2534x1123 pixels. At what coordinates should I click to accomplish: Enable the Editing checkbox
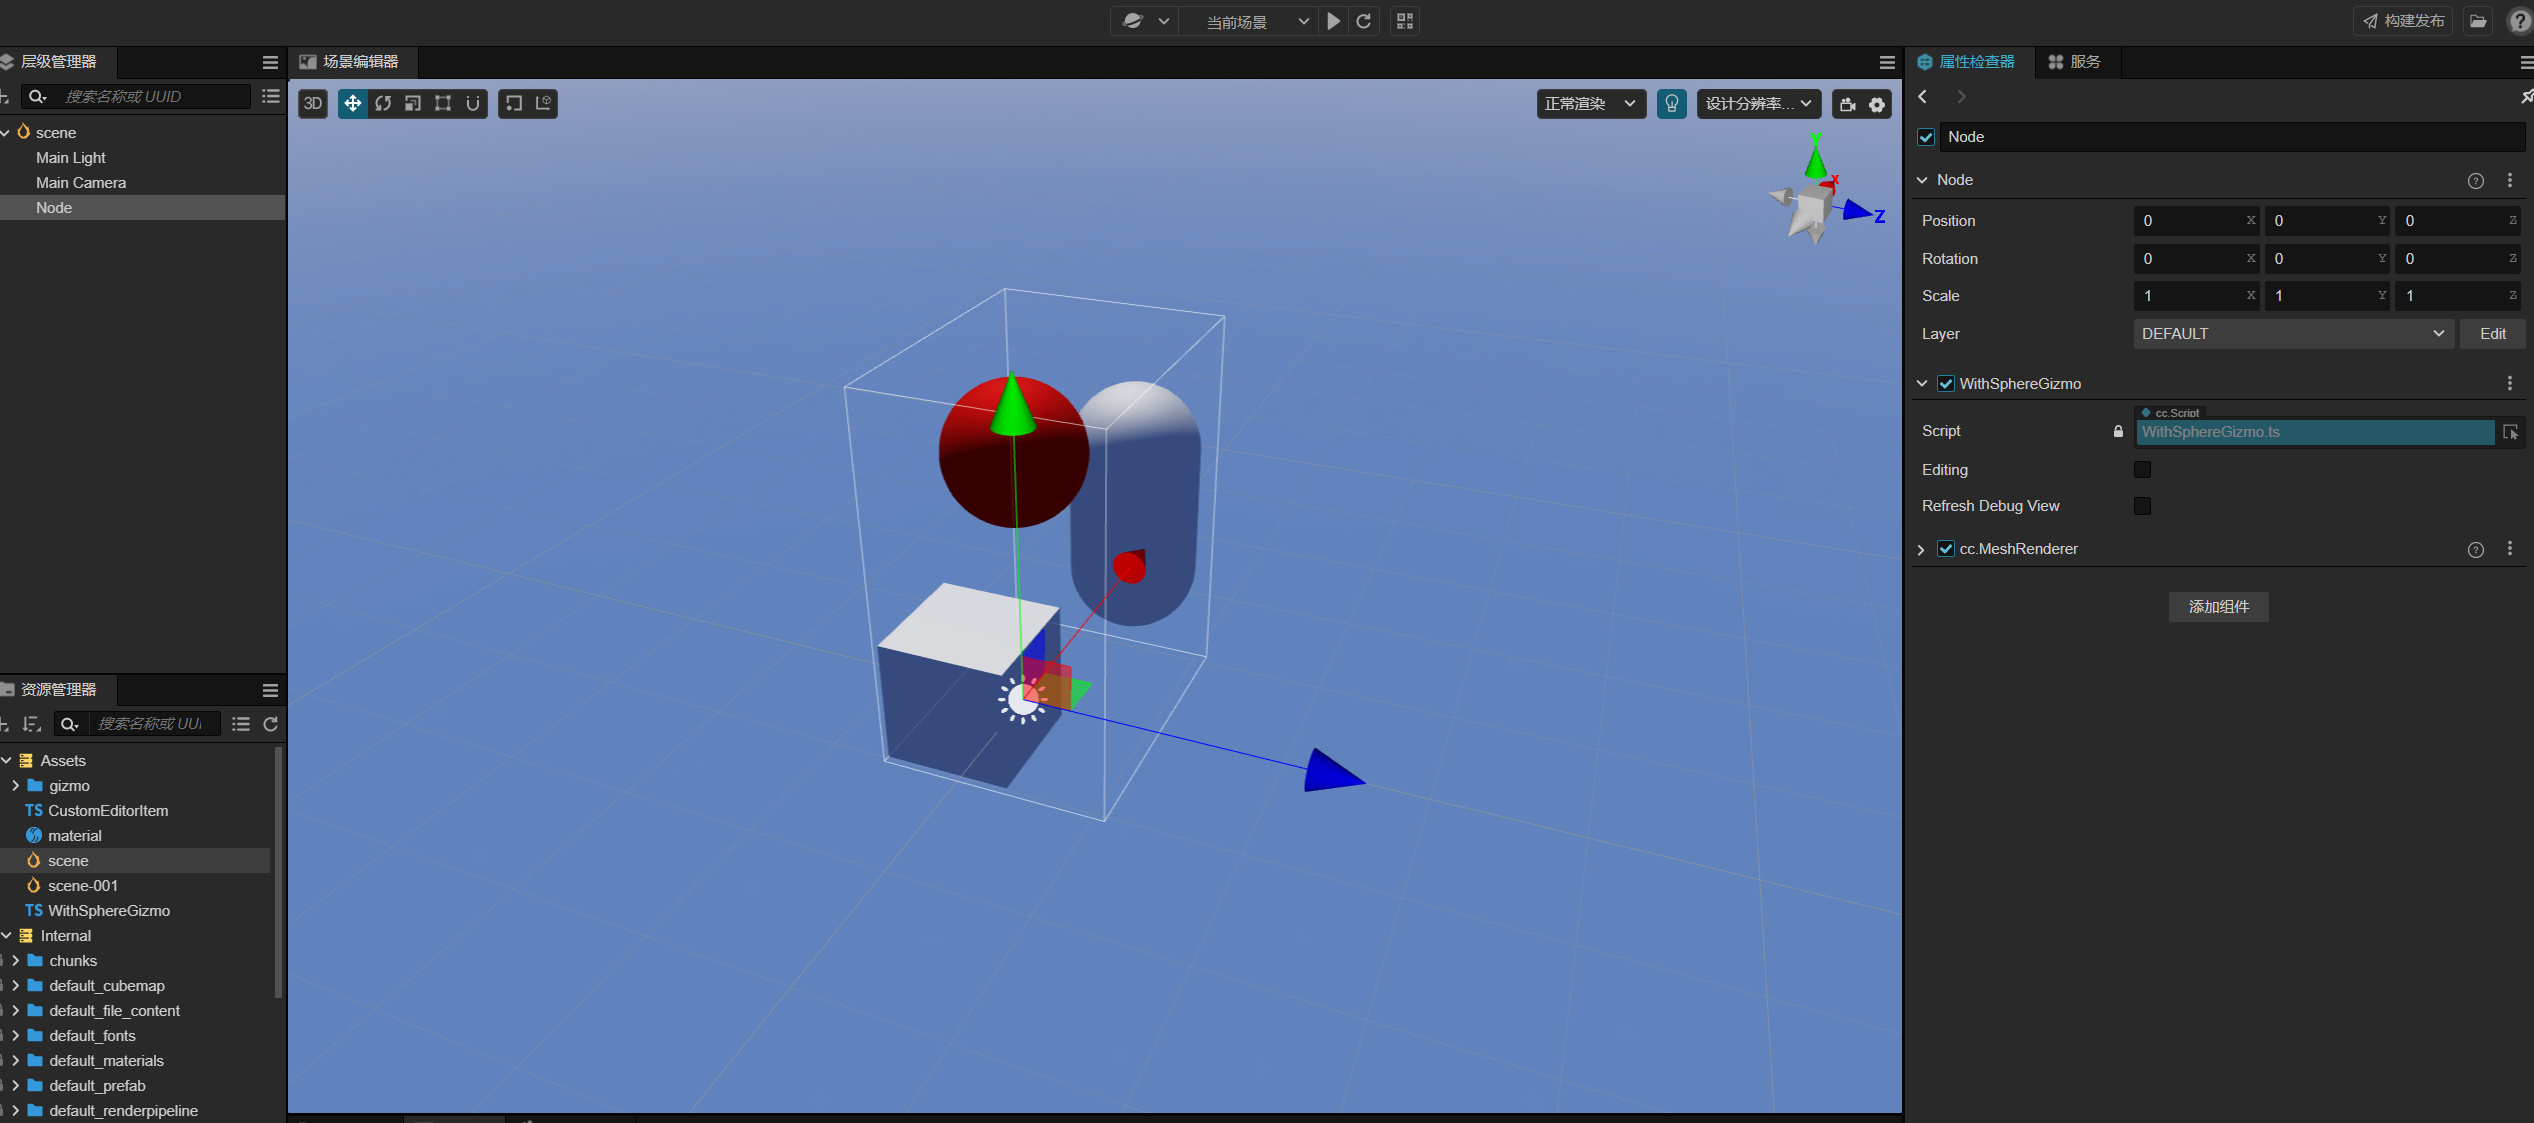pos(2142,469)
